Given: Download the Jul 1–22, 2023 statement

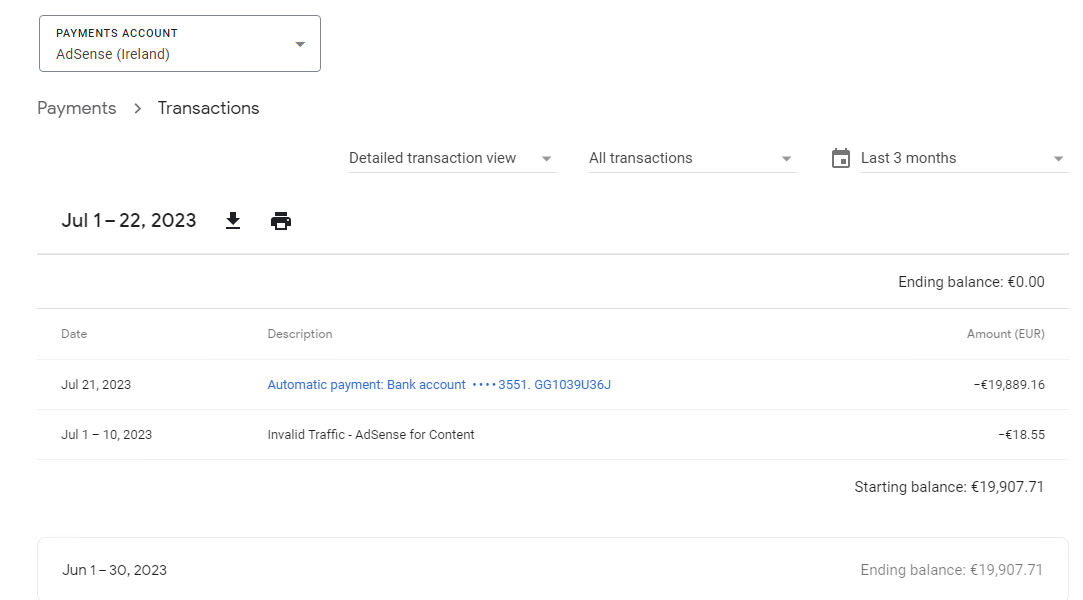Looking at the screenshot, I should [x=233, y=221].
